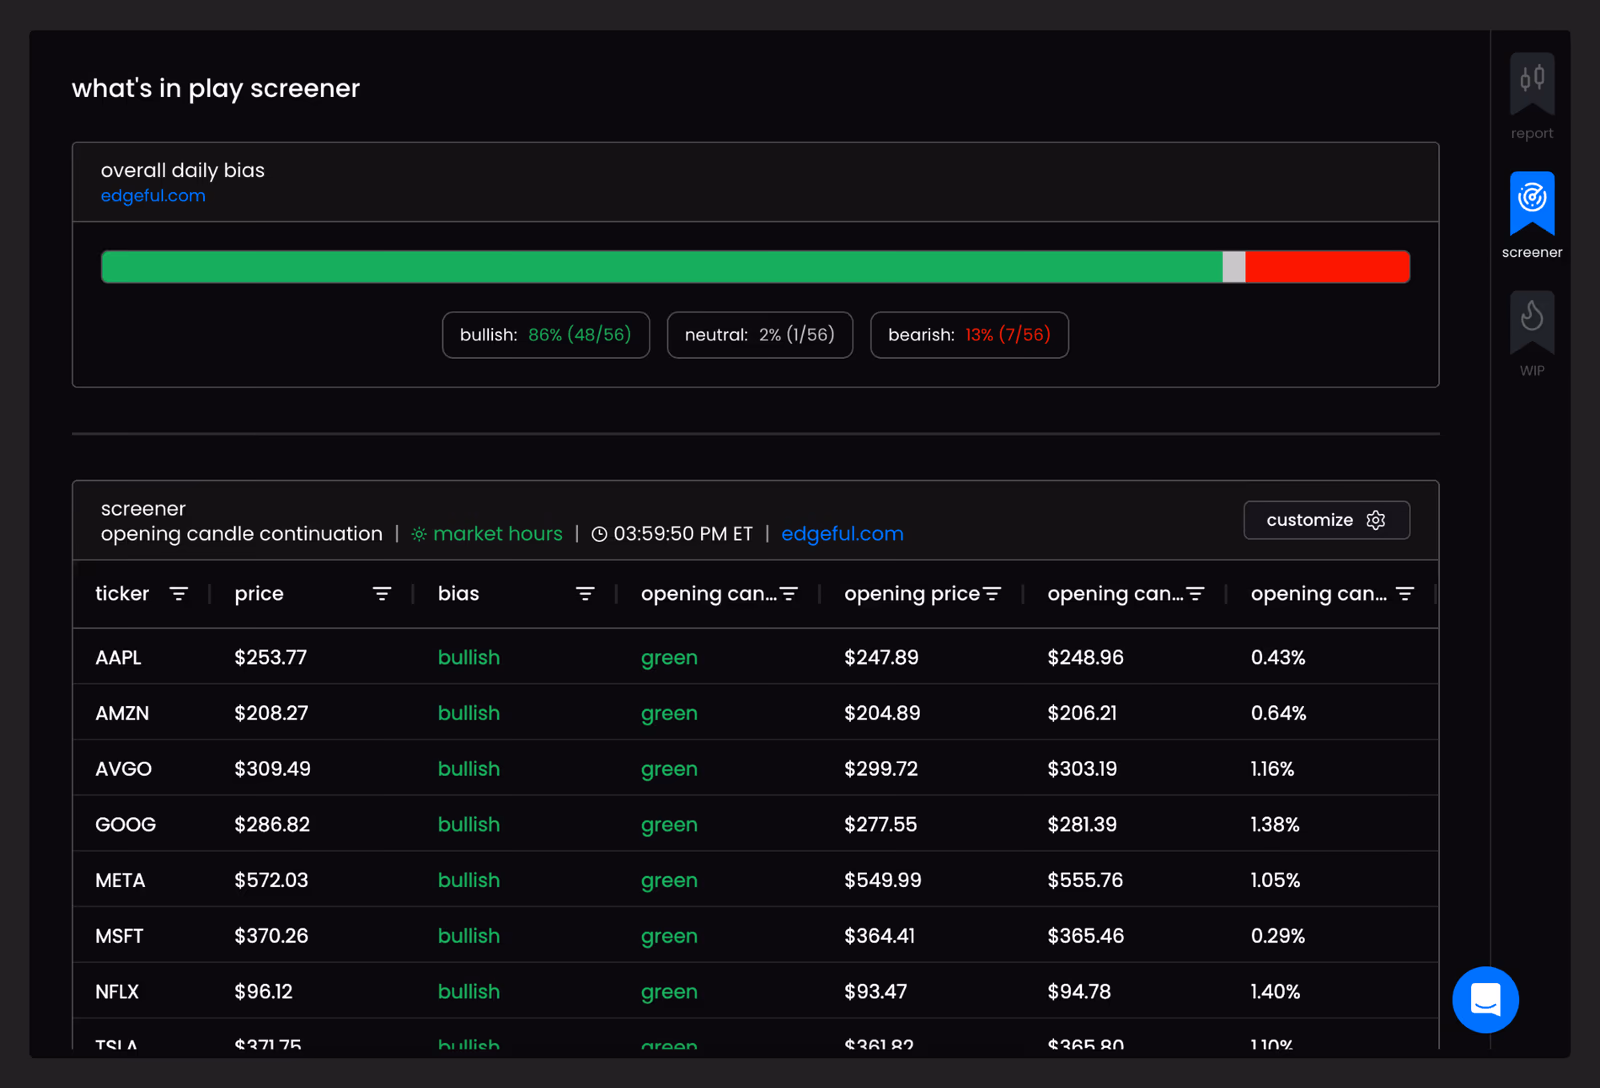1600x1088 pixels.
Task: Click the bearish 13% (7/56) badge
Action: [969, 335]
